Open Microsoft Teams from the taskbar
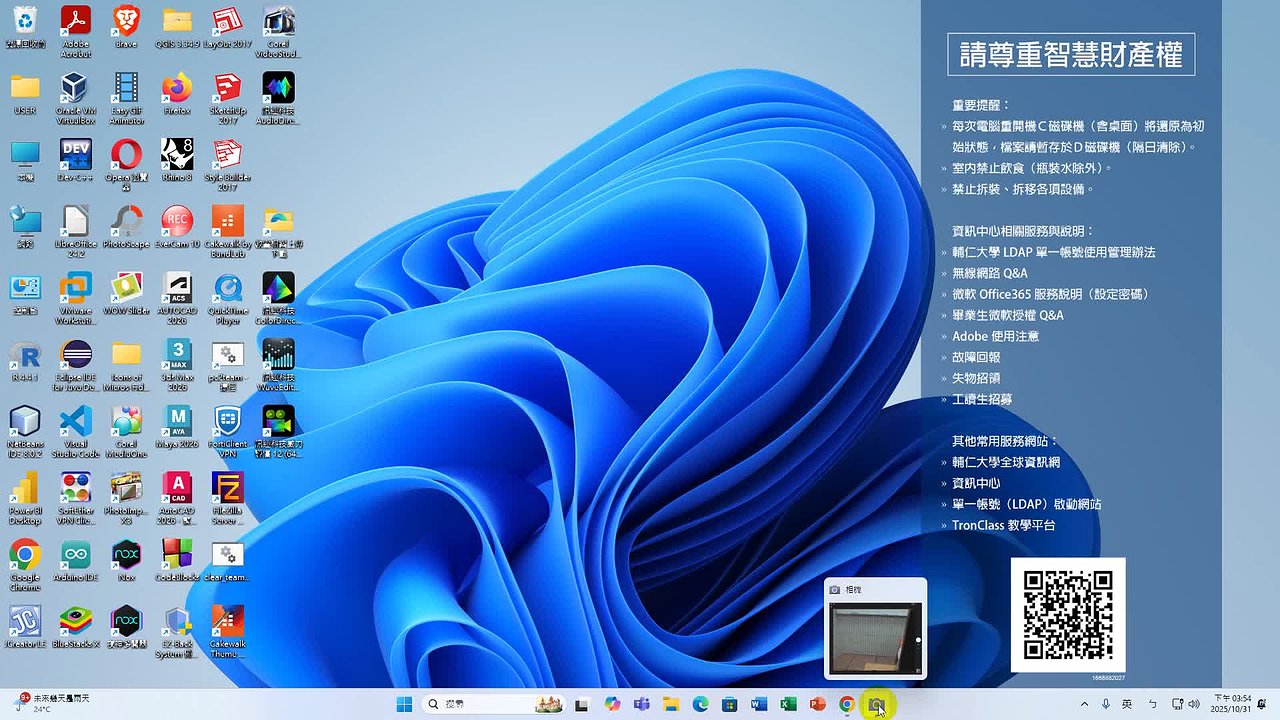Viewport: 1280px width, 720px height. (641, 704)
